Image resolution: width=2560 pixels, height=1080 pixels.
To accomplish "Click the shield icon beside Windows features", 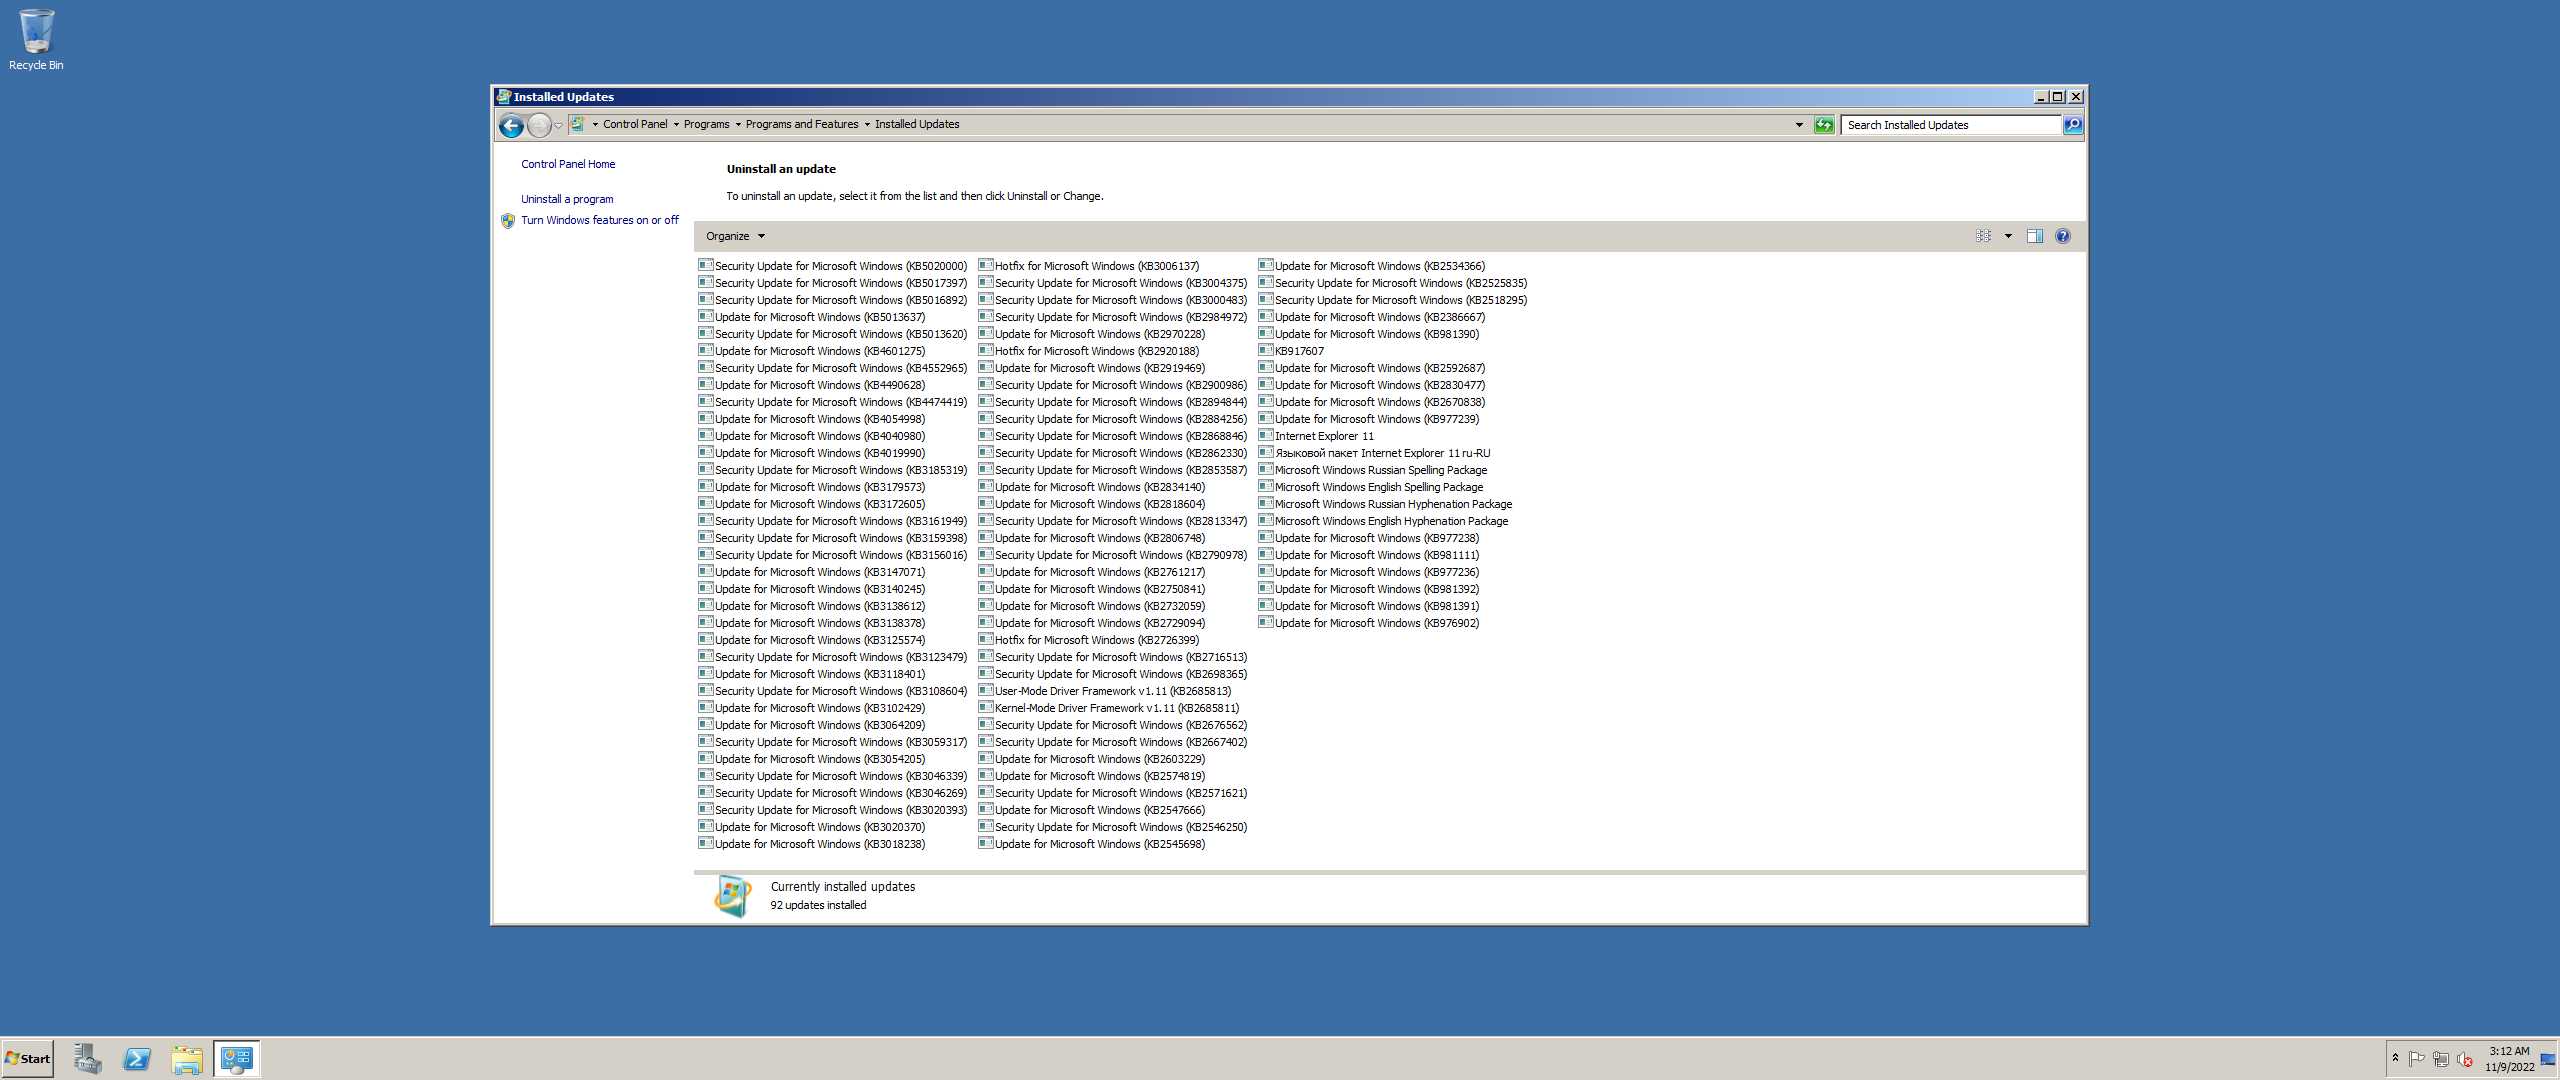I will (508, 221).
